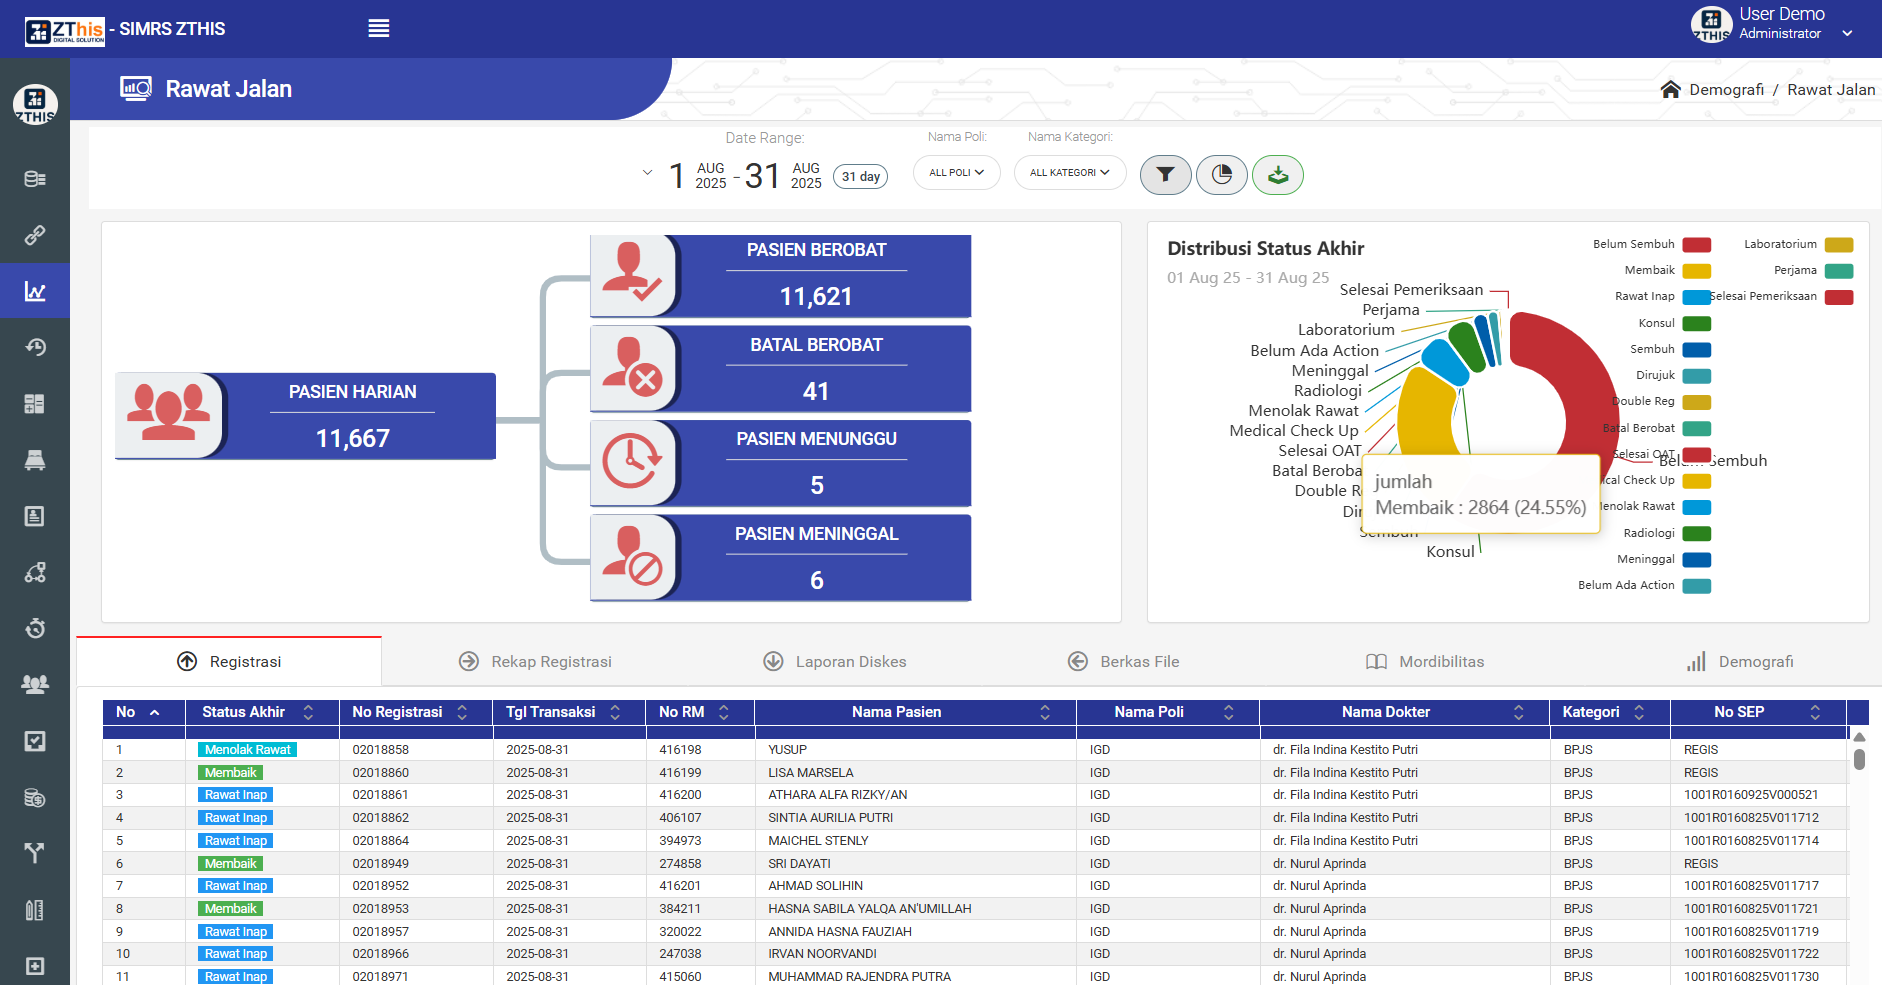The width and height of the screenshot is (1882, 985).
Task: Click the green download icon button
Action: coord(1277,175)
